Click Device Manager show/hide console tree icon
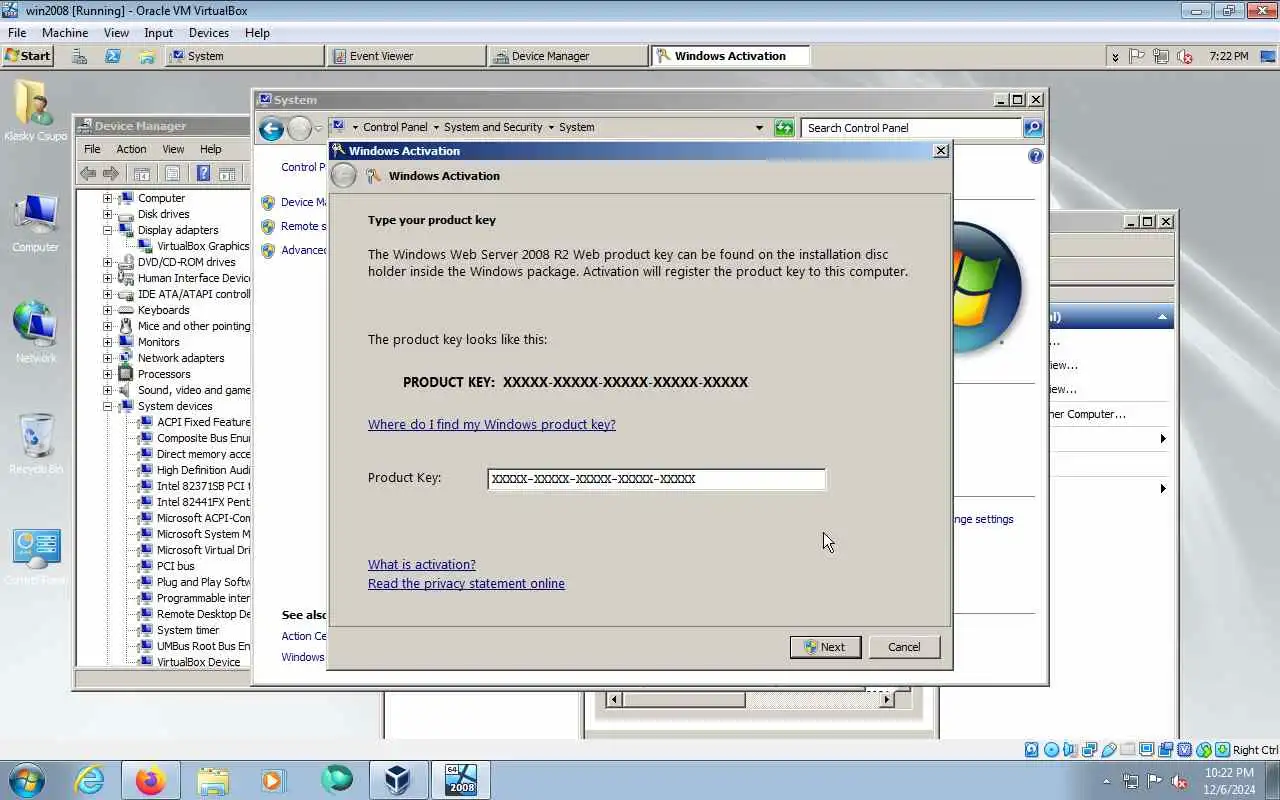The height and width of the screenshot is (800, 1280). [142, 173]
